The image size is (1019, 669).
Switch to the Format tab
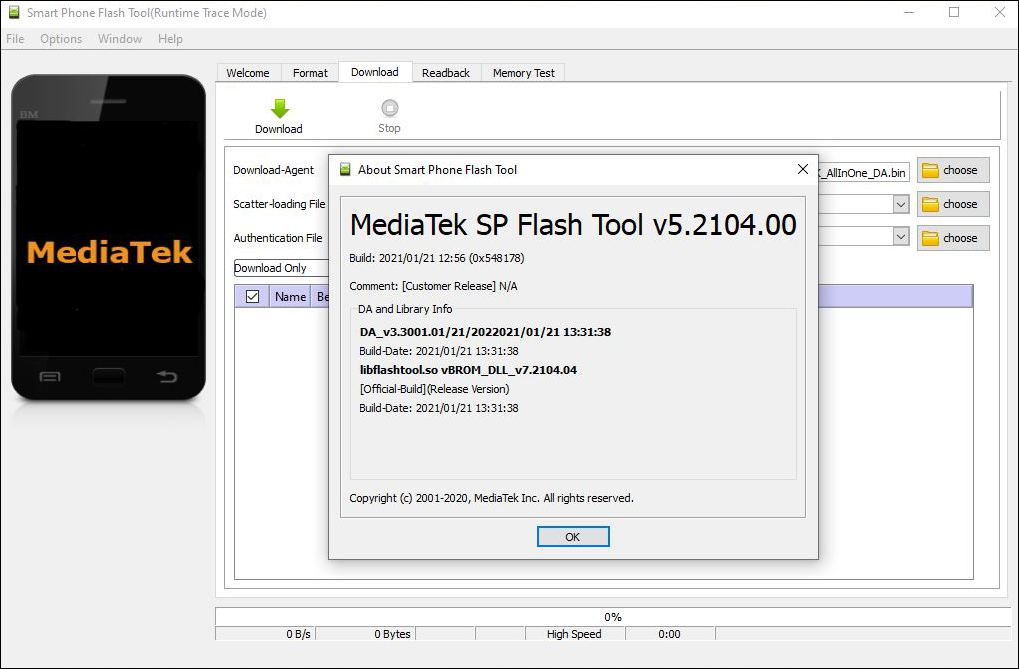(x=310, y=73)
